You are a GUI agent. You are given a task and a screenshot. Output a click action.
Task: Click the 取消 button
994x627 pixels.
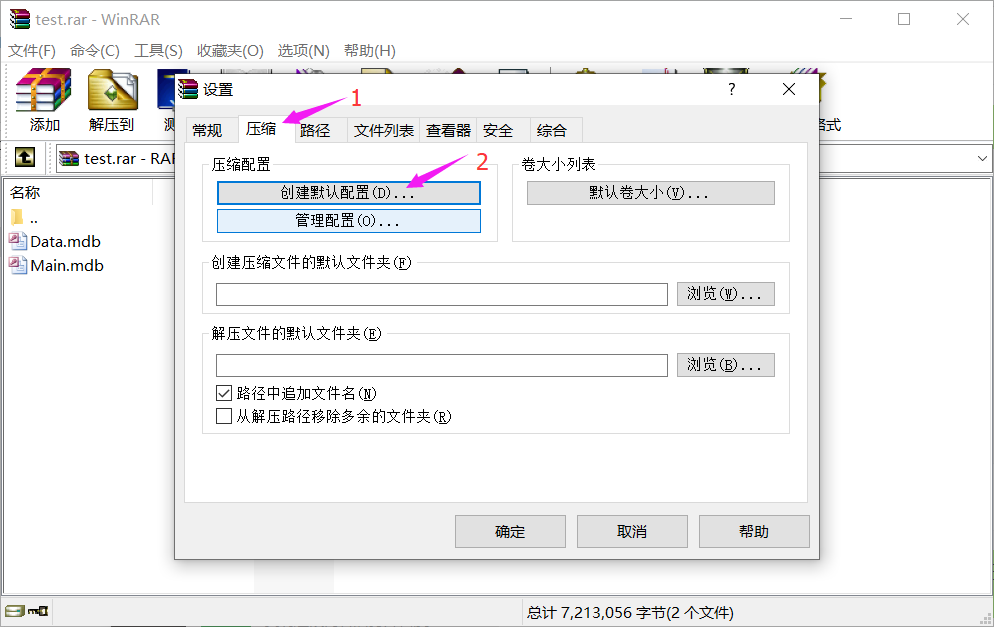(632, 531)
